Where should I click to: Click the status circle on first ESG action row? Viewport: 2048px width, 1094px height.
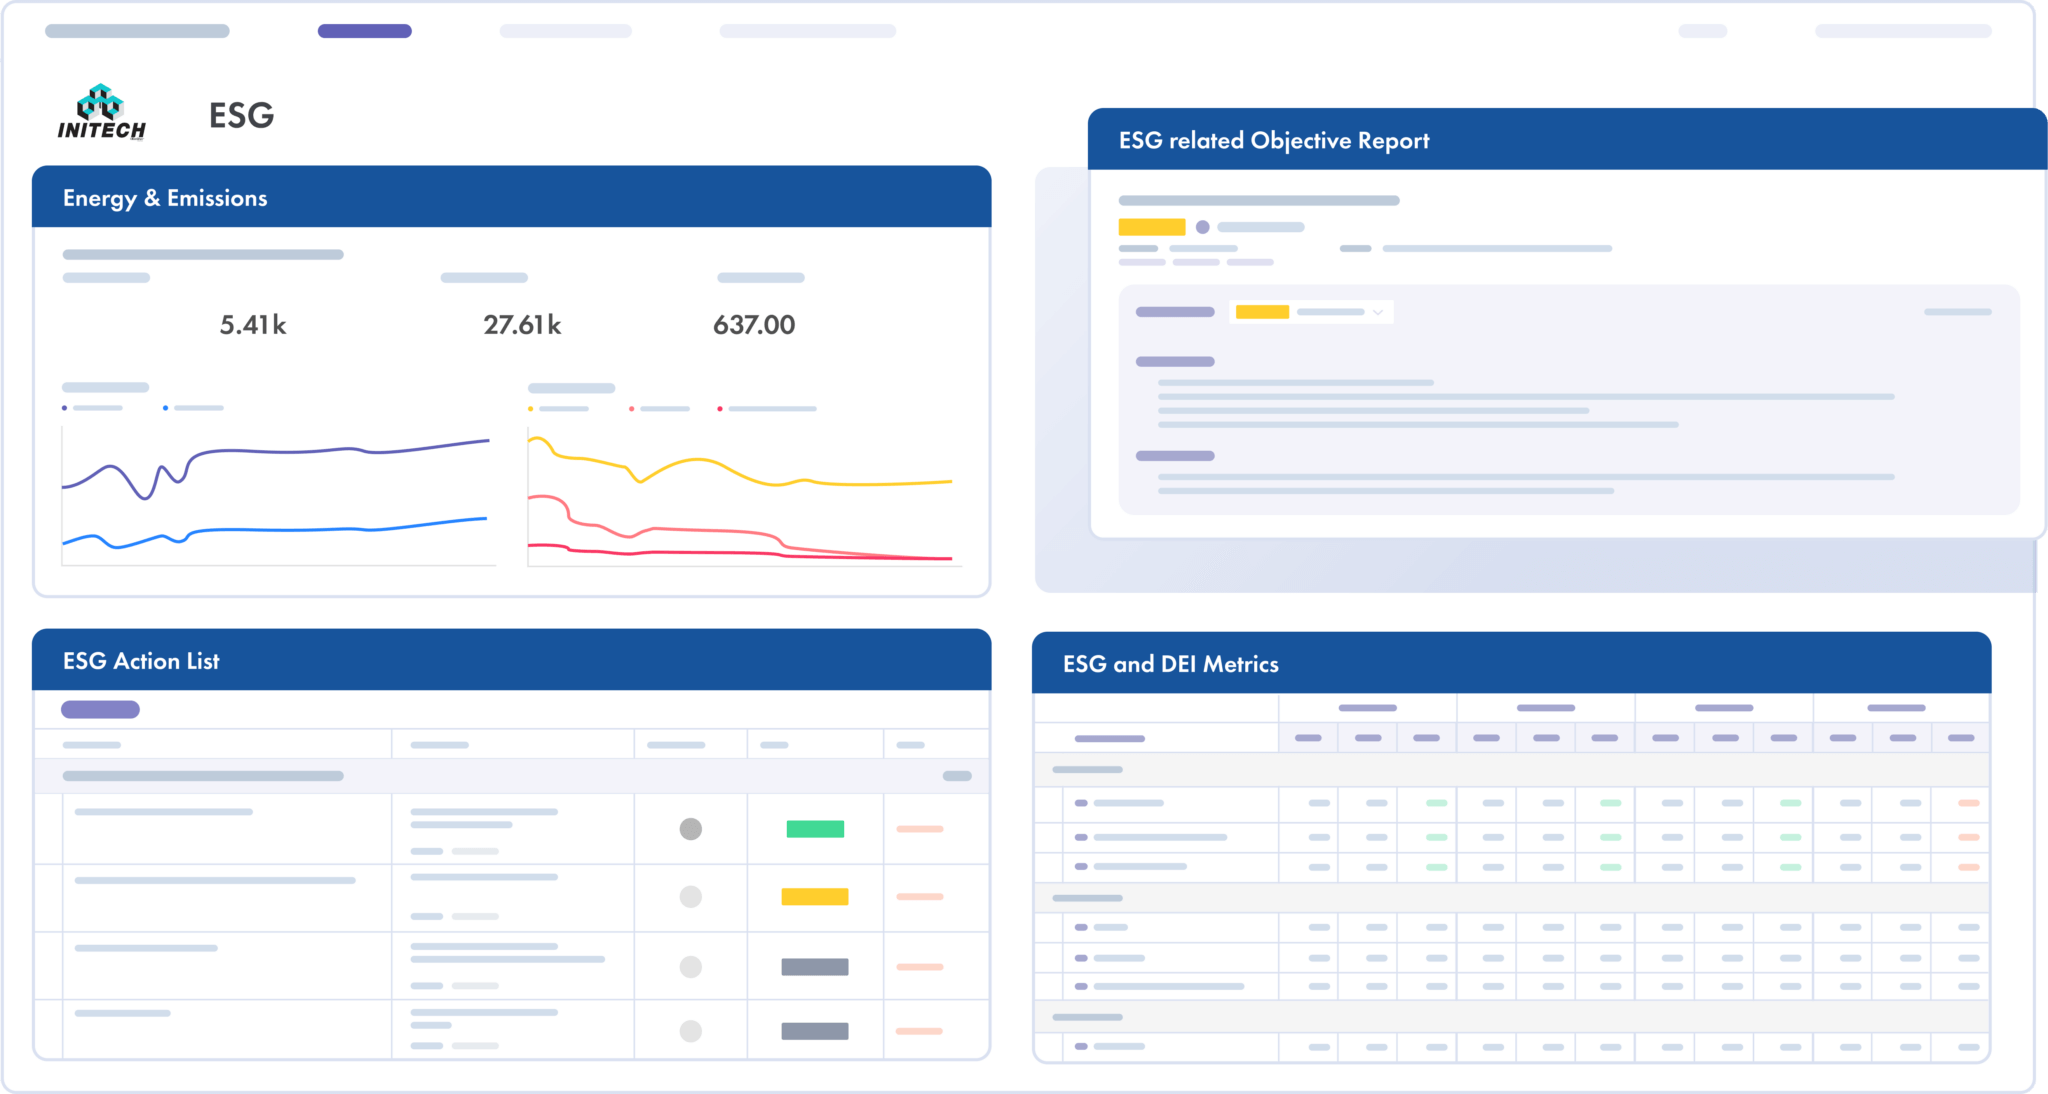[x=691, y=828]
